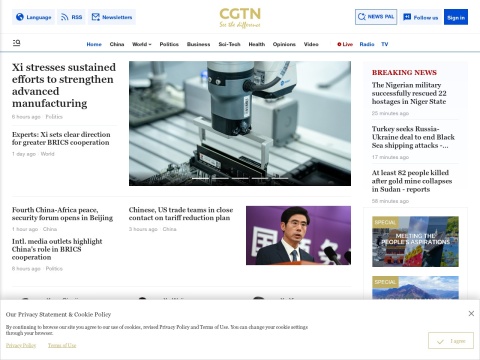Image resolution: width=480 pixels, height=360 pixels.
Task: Open the Experts BRICS cooperation article
Action: pos(61,138)
